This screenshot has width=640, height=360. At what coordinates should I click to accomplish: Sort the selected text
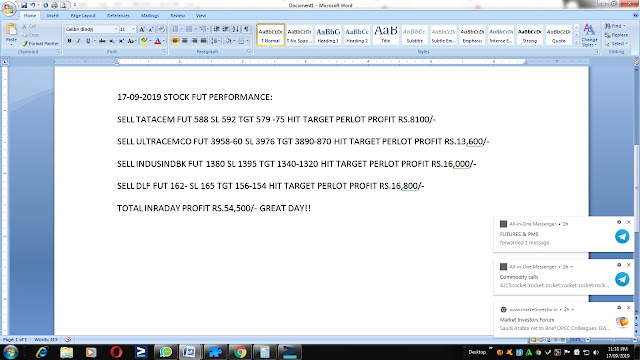click(236, 29)
